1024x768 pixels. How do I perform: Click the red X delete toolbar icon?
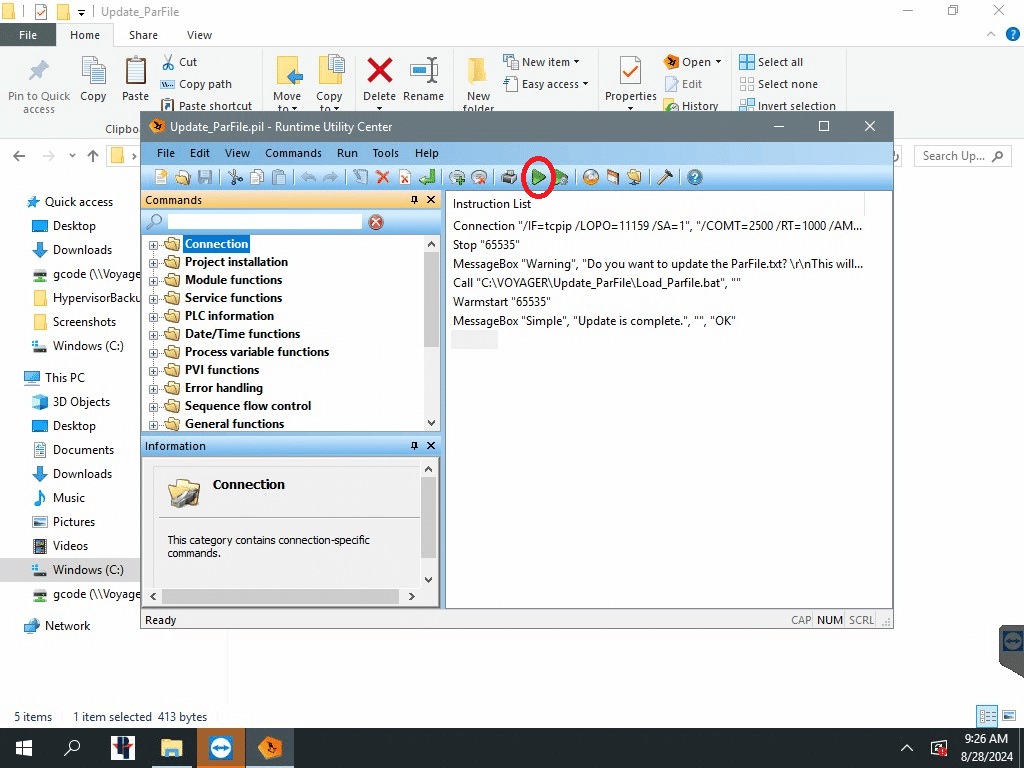click(382, 178)
